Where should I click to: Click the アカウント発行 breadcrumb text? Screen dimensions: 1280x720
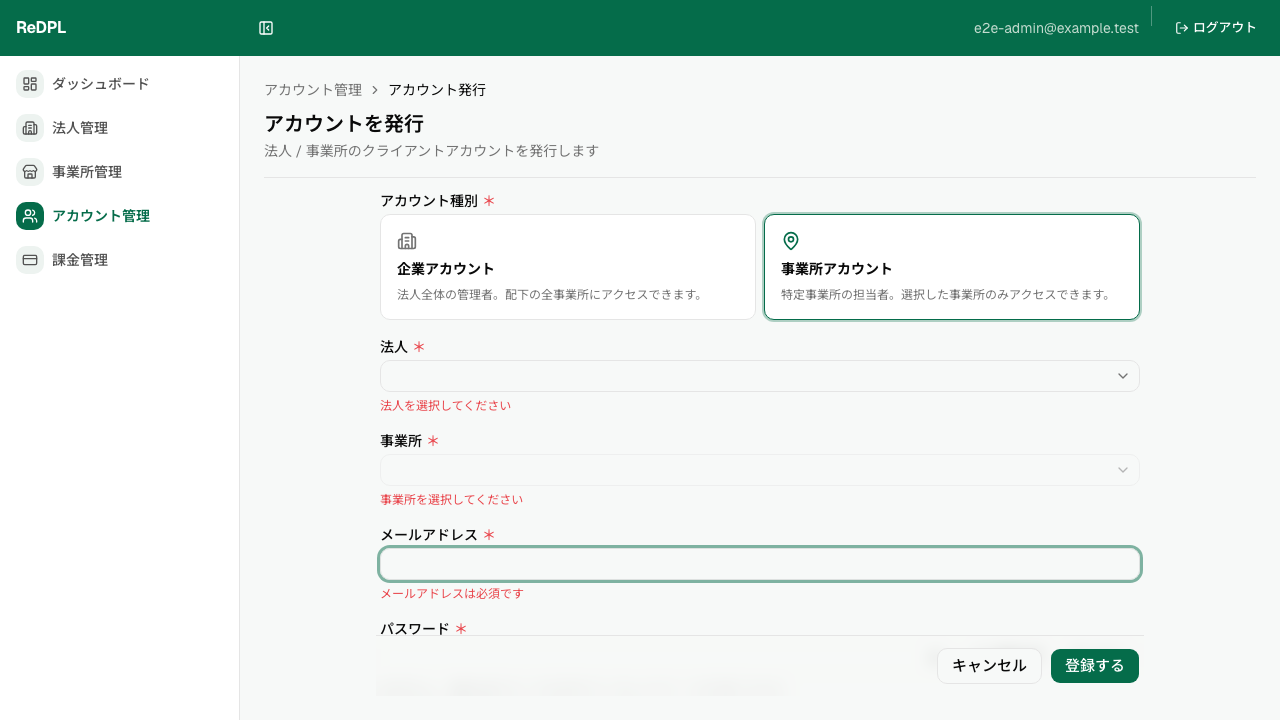437,90
